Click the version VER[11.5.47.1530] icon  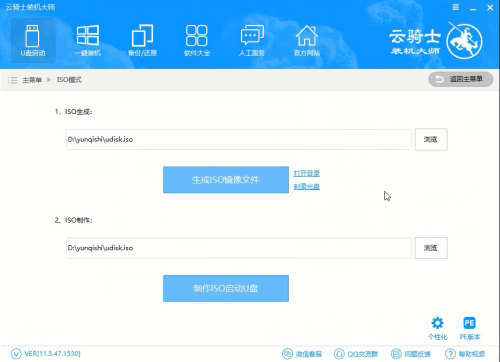(x=16, y=354)
